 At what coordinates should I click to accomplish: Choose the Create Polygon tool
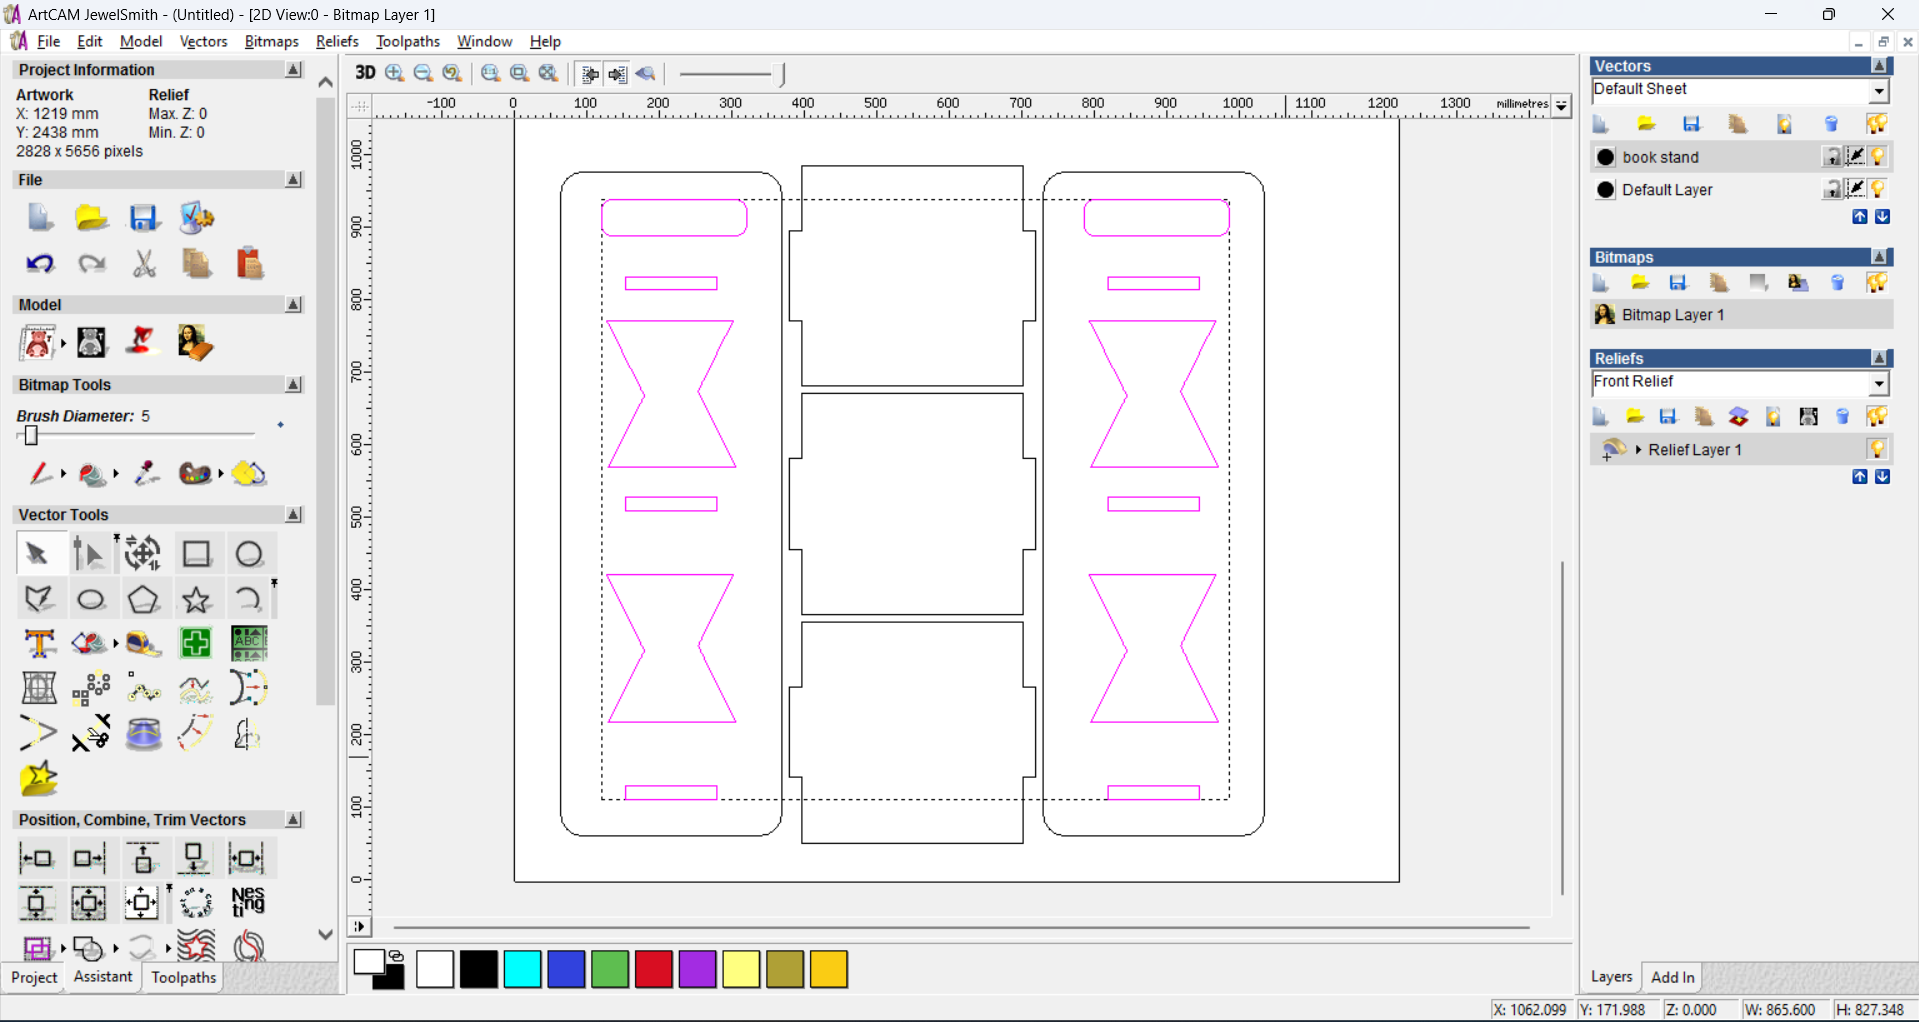pyautogui.click(x=144, y=599)
